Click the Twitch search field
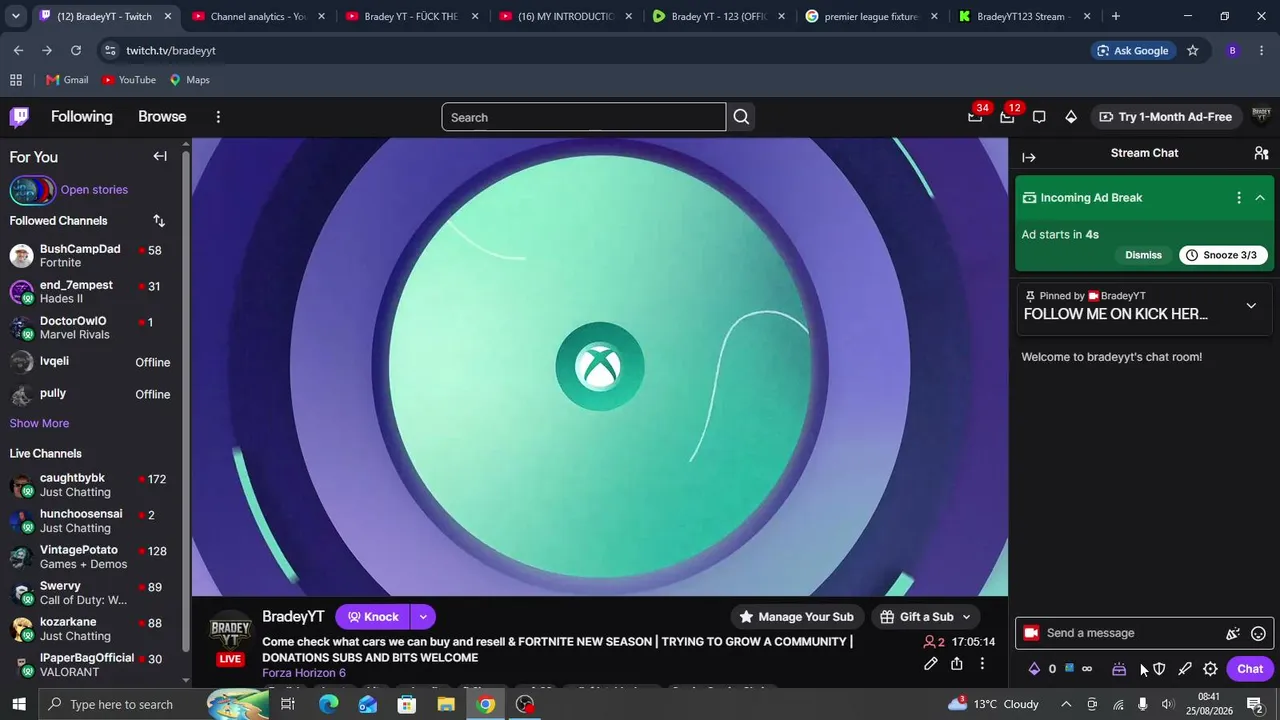 coord(584,117)
